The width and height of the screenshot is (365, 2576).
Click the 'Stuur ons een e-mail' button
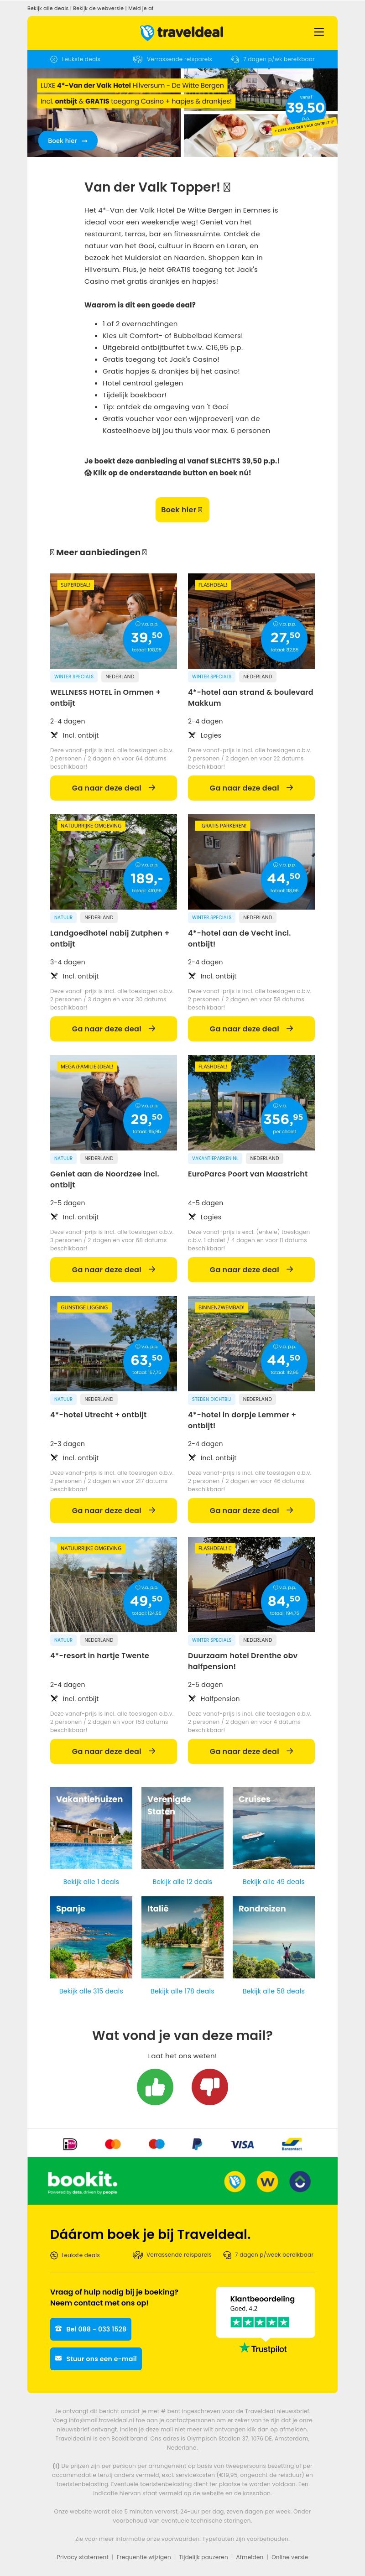(96, 2359)
